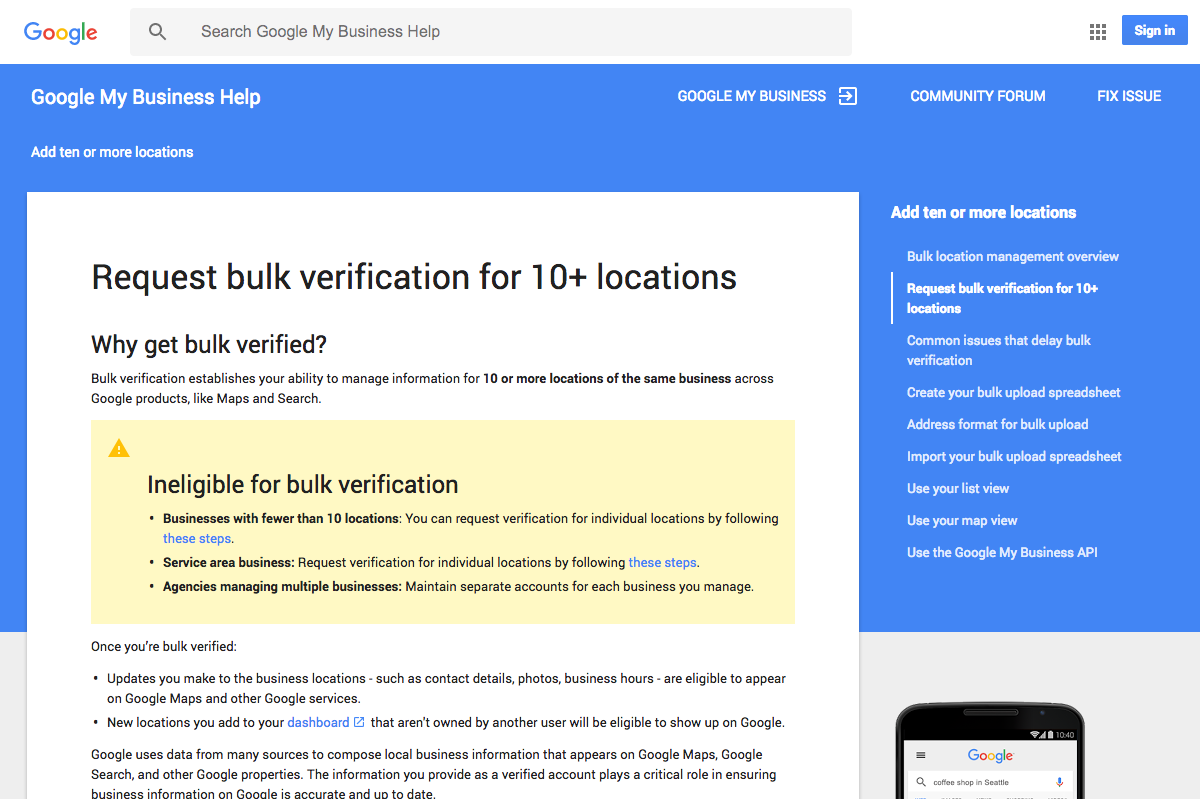Select Request bulk verification for 10+ locations in sidebar
The height and width of the screenshot is (799, 1200).
pyautogui.click(x=1002, y=298)
